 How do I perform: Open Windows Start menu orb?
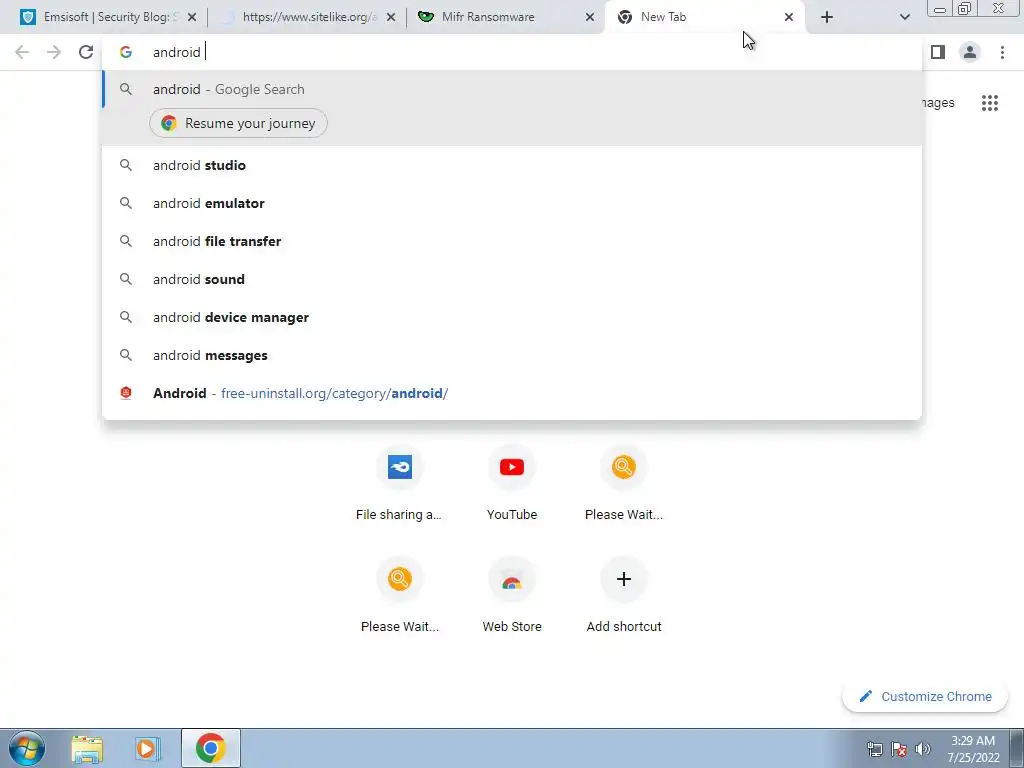pyautogui.click(x=27, y=748)
